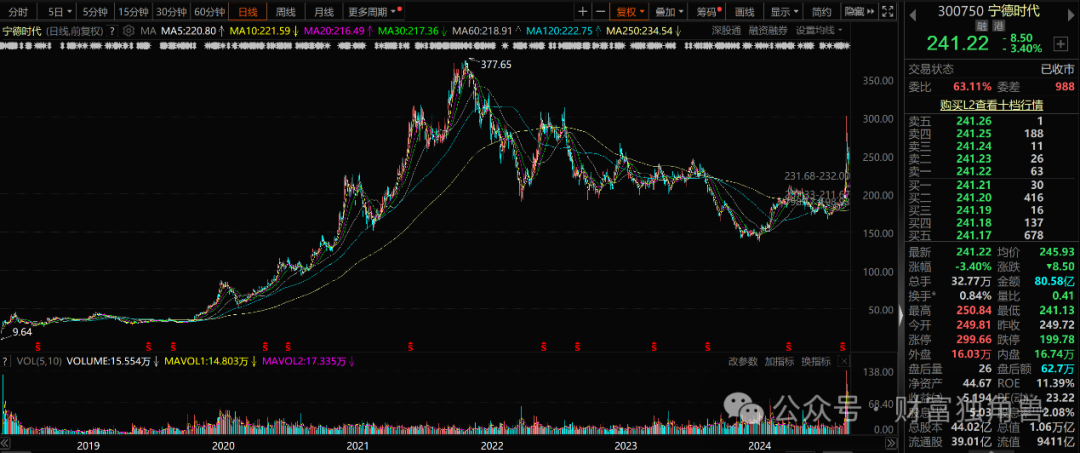The image size is (1080, 453).
Task: Expand the 5日 period dropdown
Action: 60,12
